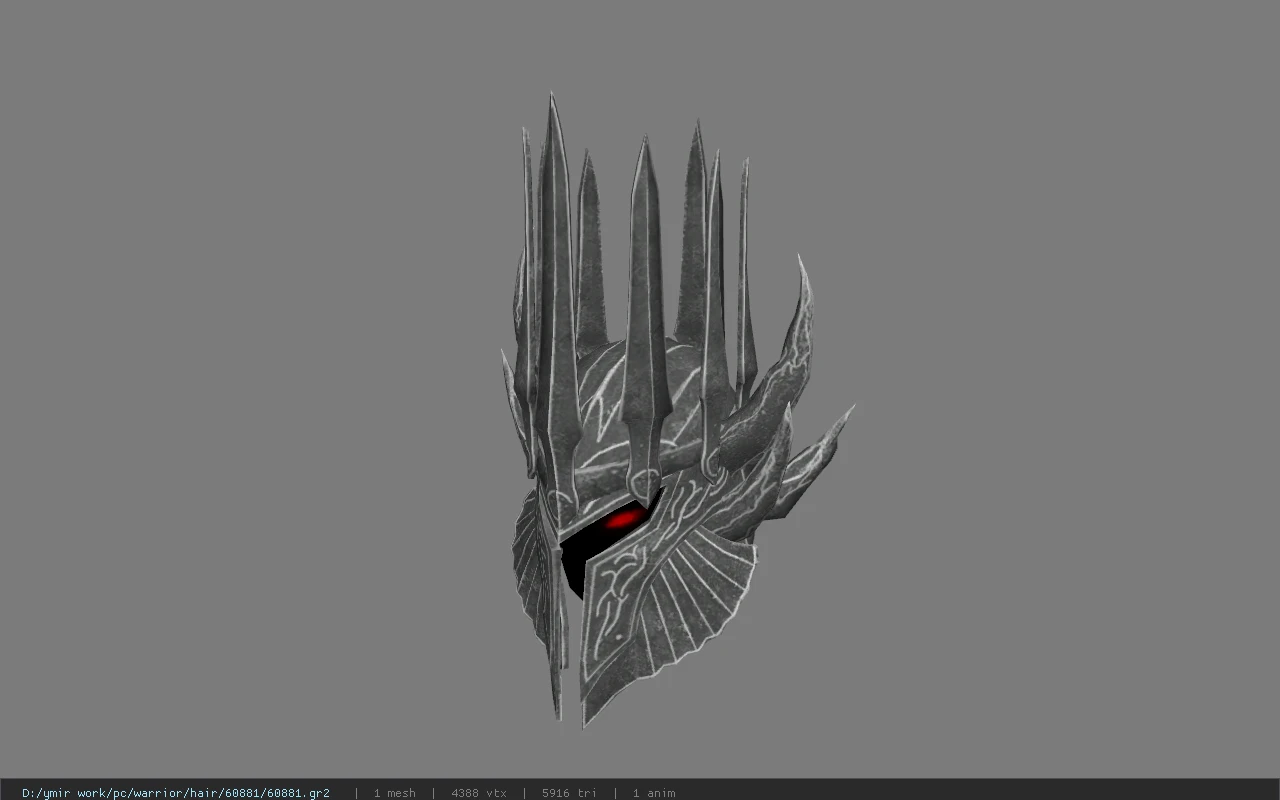
Task: Select the "1 mesh" status entry
Action: coord(394,793)
